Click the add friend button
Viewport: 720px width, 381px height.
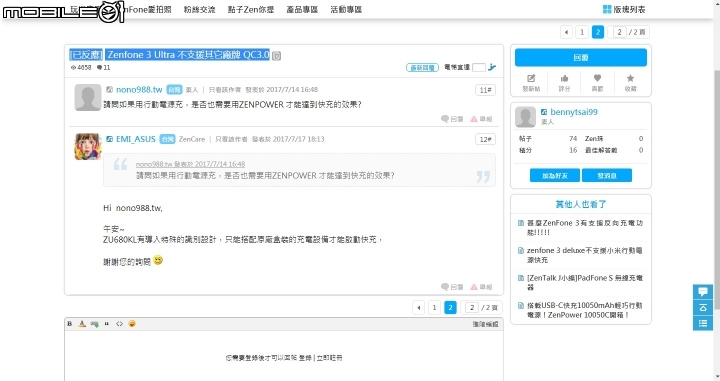tap(555, 175)
